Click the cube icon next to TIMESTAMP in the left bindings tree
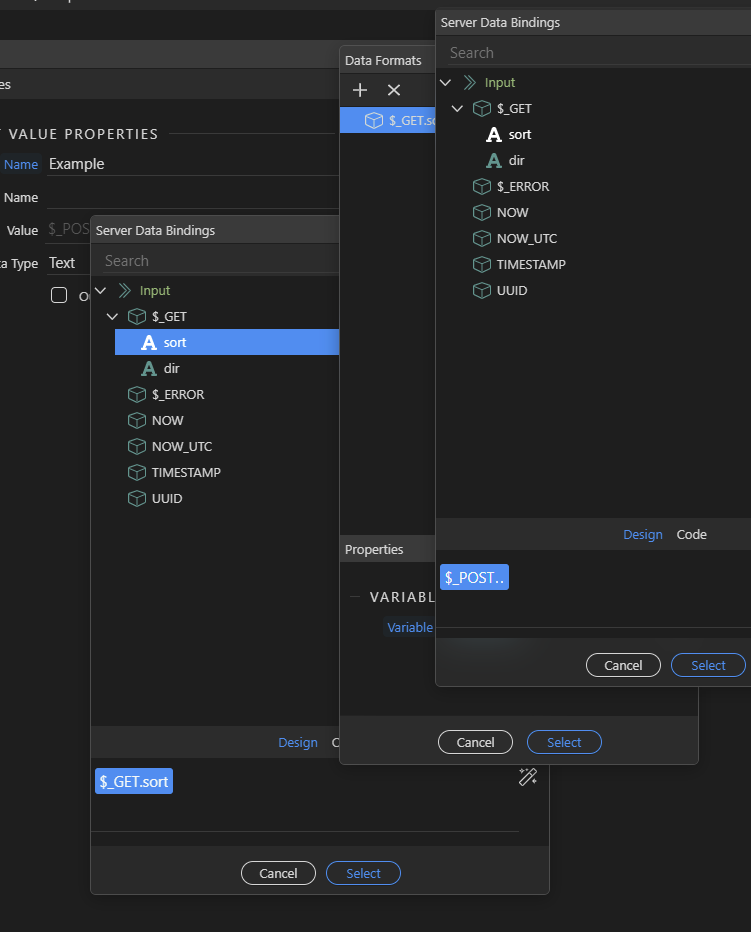 coord(136,472)
